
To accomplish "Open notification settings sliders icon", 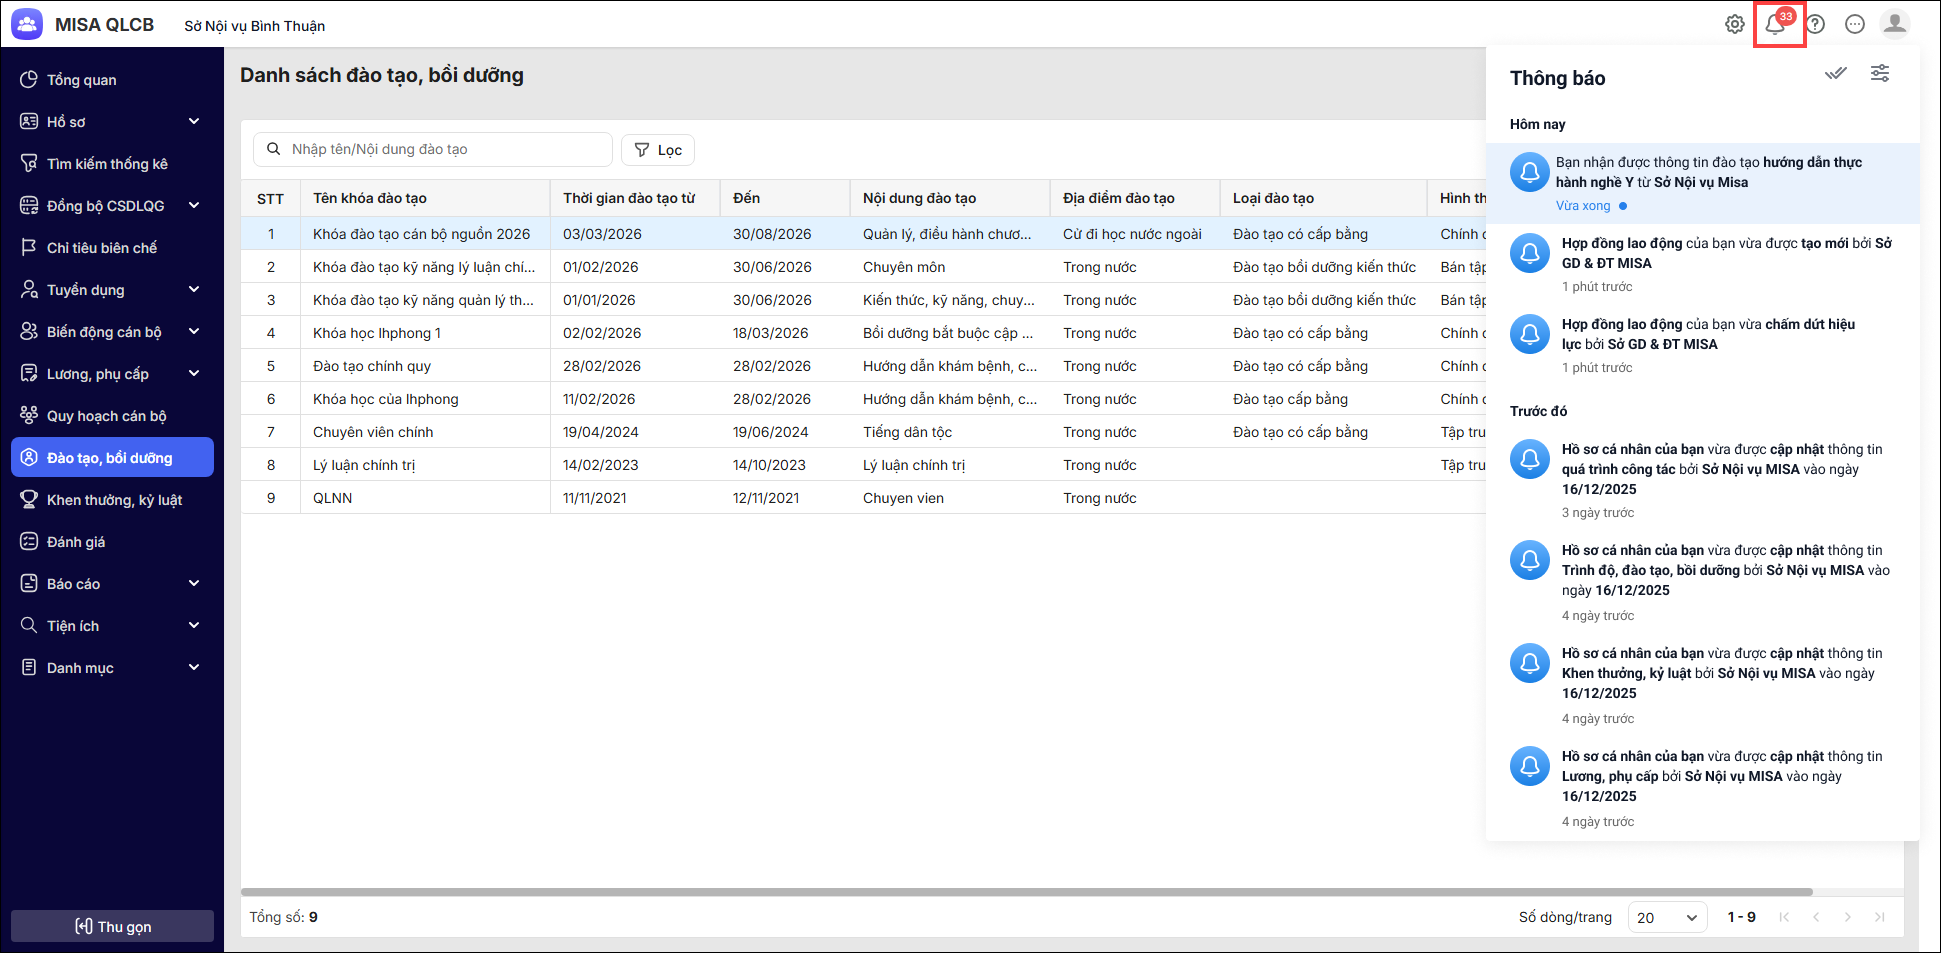I will pyautogui.click(x=1880, y=74).
